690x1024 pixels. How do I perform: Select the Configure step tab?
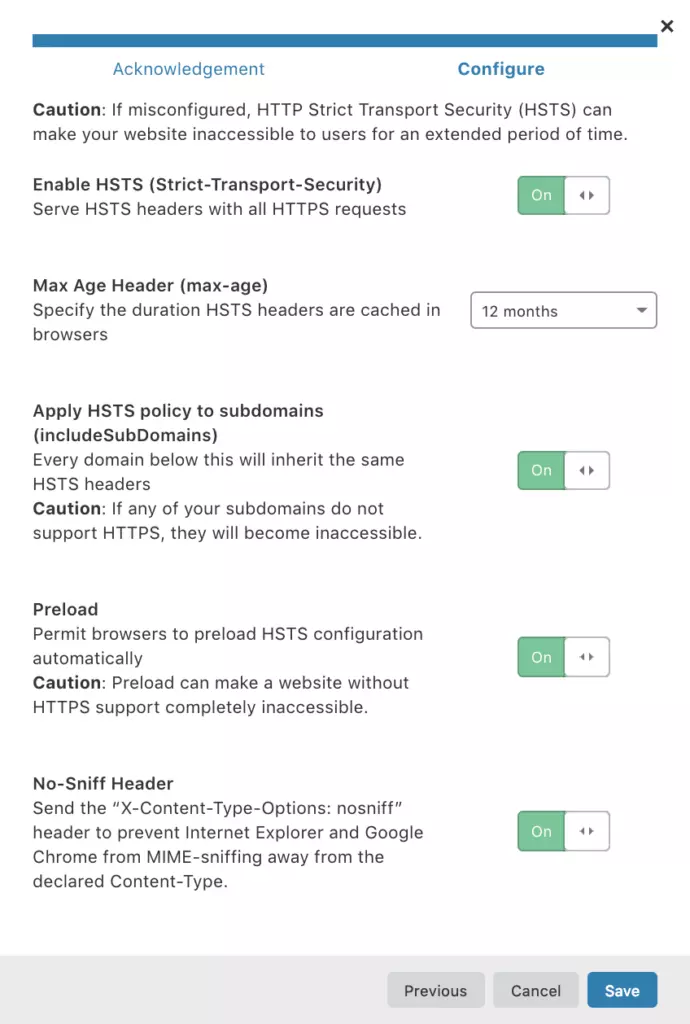[x=501, y=69]
